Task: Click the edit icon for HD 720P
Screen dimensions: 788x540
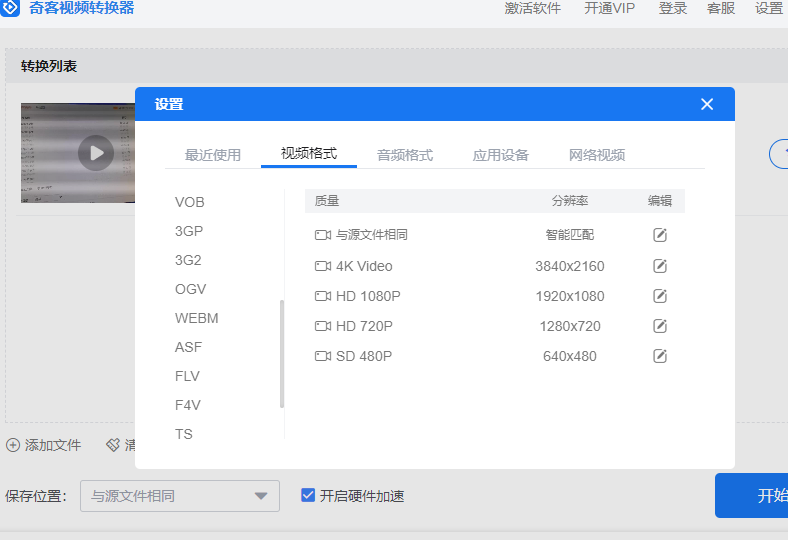Action: (660, 326)
